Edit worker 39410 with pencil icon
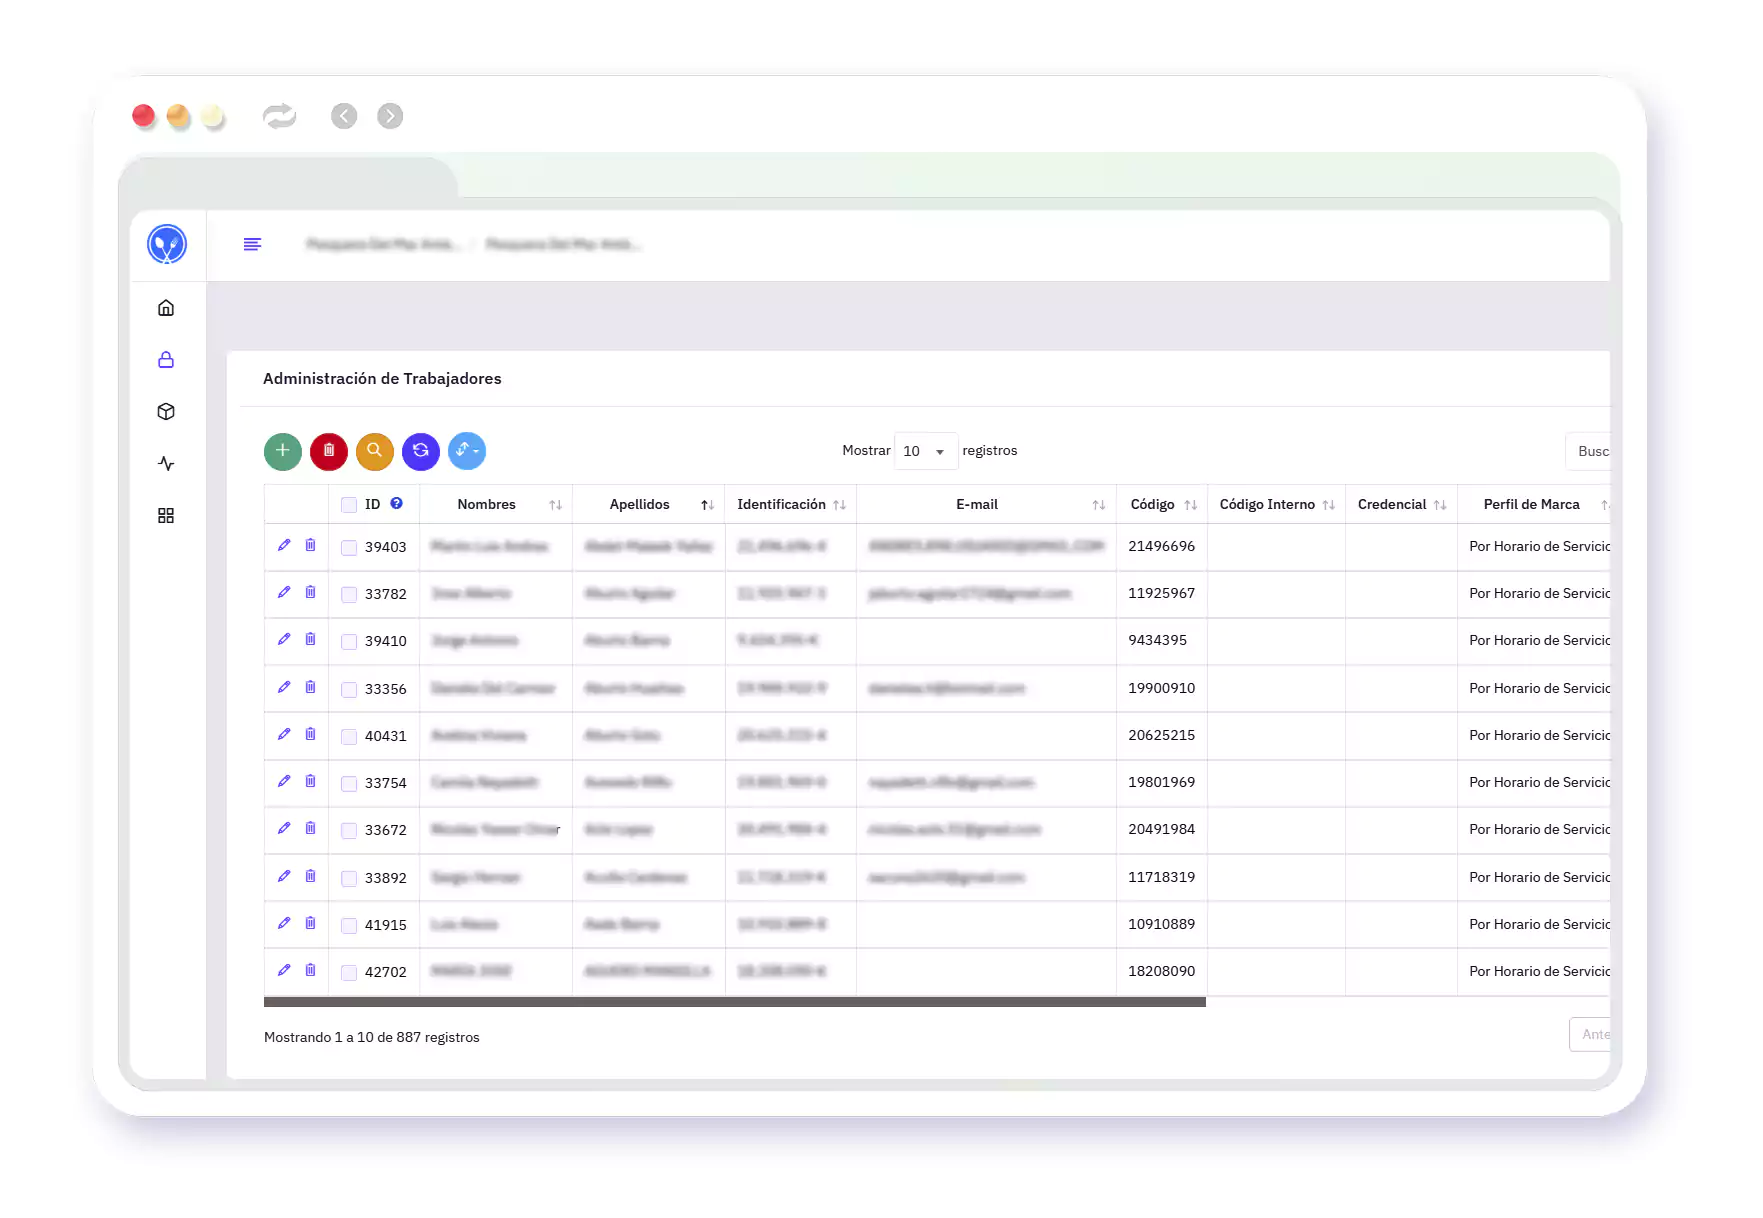This screenshot has height=1218, width=1763. point(284,639)
